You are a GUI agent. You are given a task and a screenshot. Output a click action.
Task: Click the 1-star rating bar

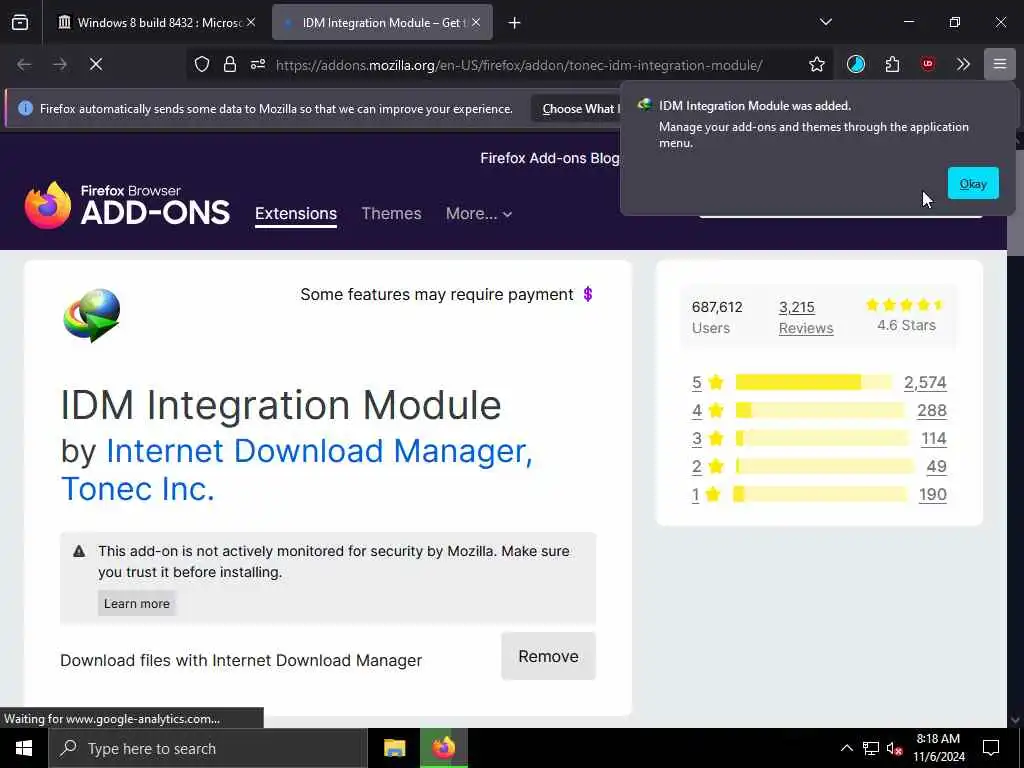[x=820, y=494]
